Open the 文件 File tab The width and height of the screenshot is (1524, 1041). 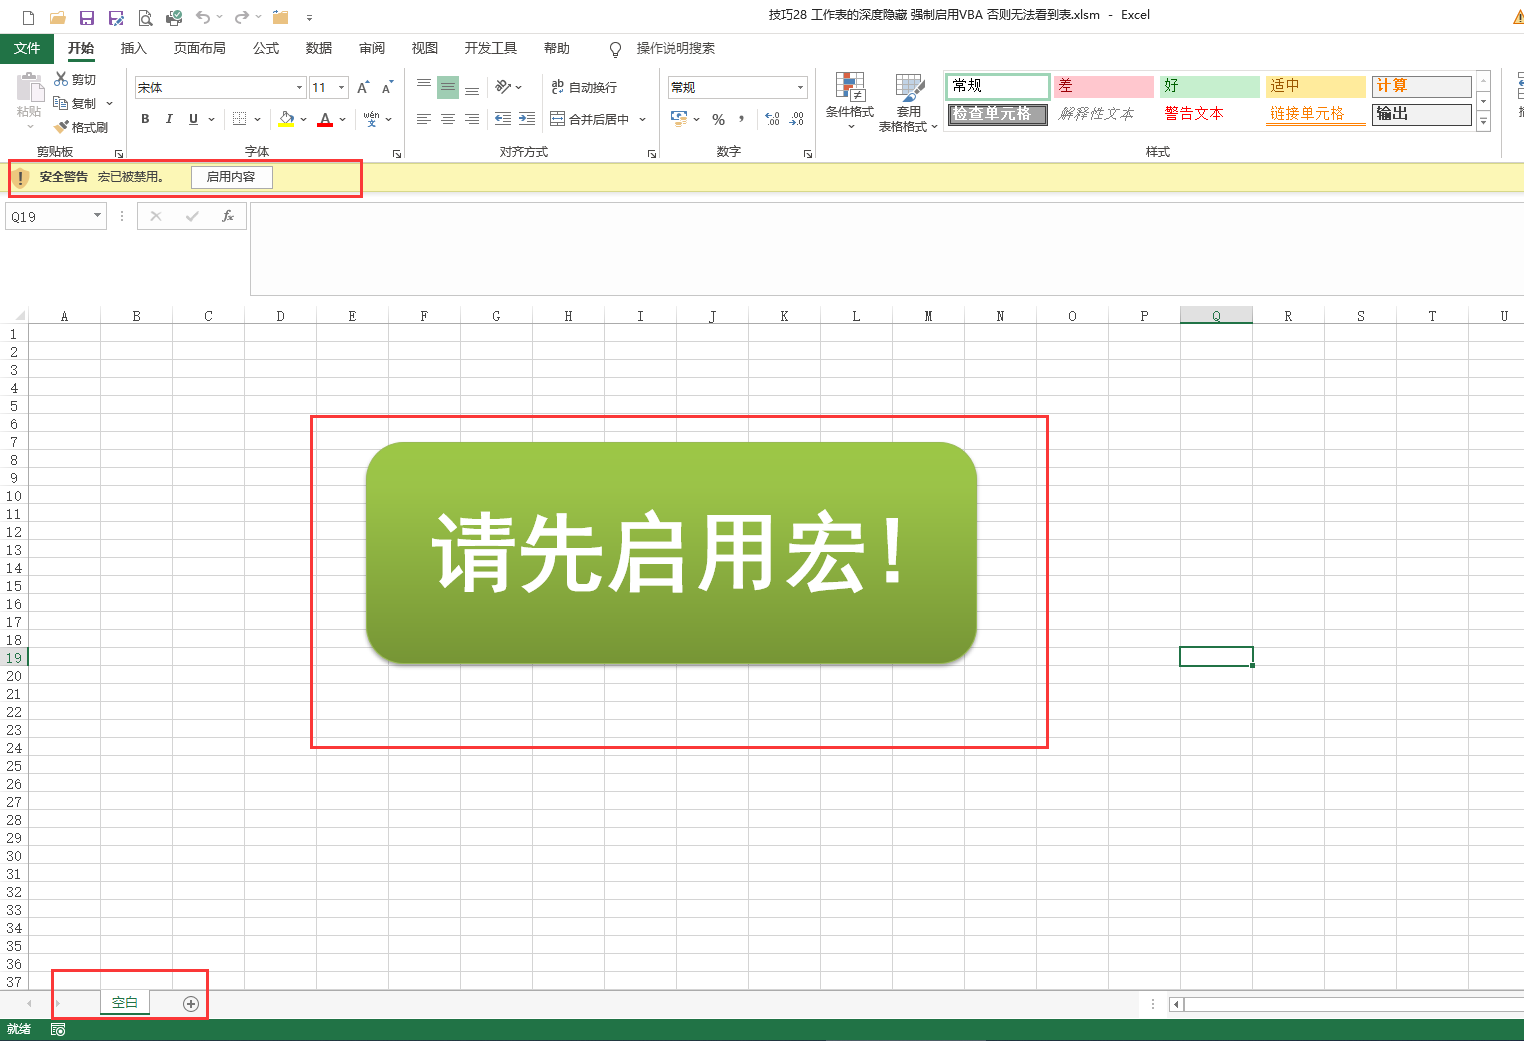[x=27, y=48]
